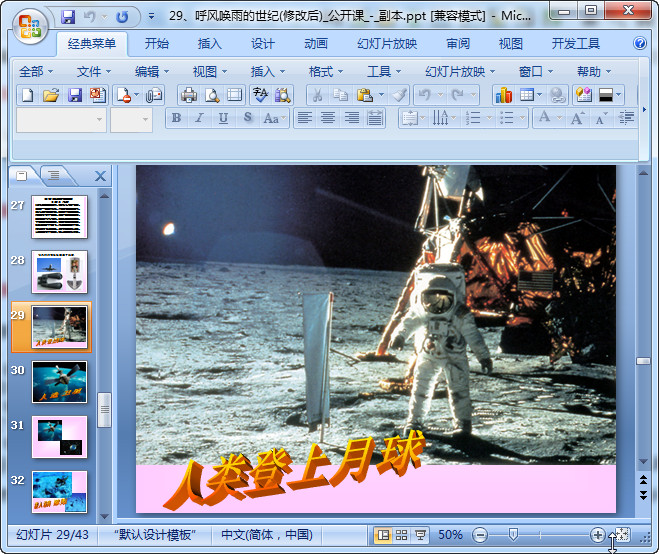Close the slide thumbnail pane
This screenshot has height=554, width=659.
tap(100, 176)
